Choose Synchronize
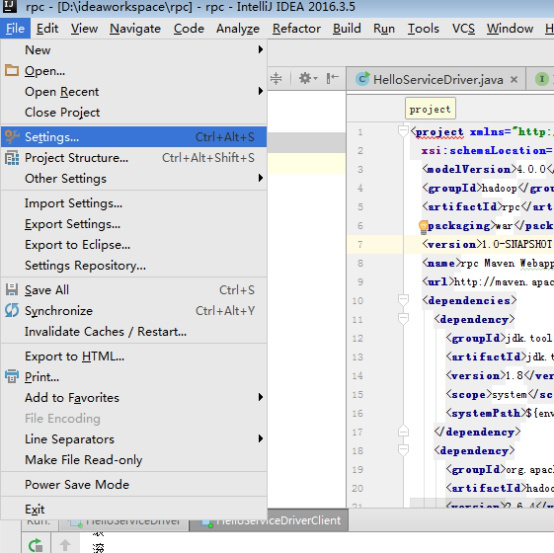Image resolution: width=554 pixels, height=553 pixels. [x=134, y=311]
